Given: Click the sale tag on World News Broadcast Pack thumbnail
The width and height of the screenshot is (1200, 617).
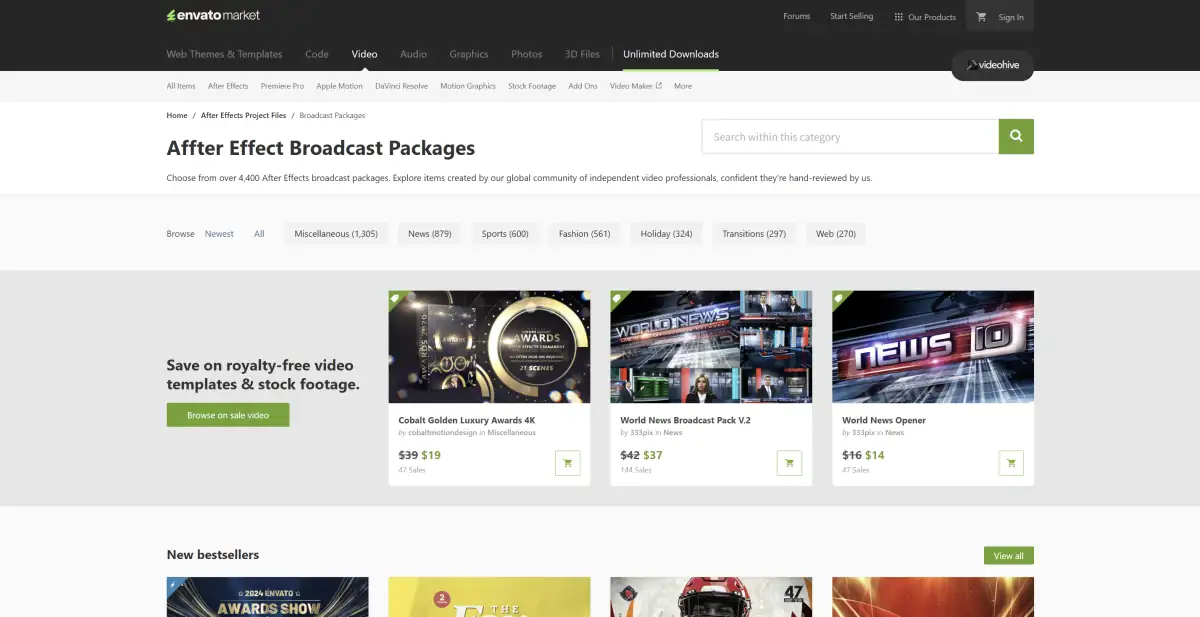Looking at the screenshot, I should click(x=618, y=298).
